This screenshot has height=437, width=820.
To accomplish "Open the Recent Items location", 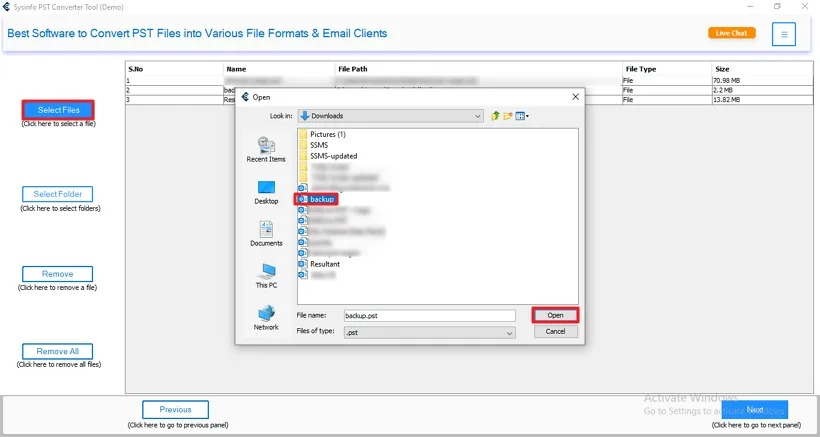I will coord(266,150).
